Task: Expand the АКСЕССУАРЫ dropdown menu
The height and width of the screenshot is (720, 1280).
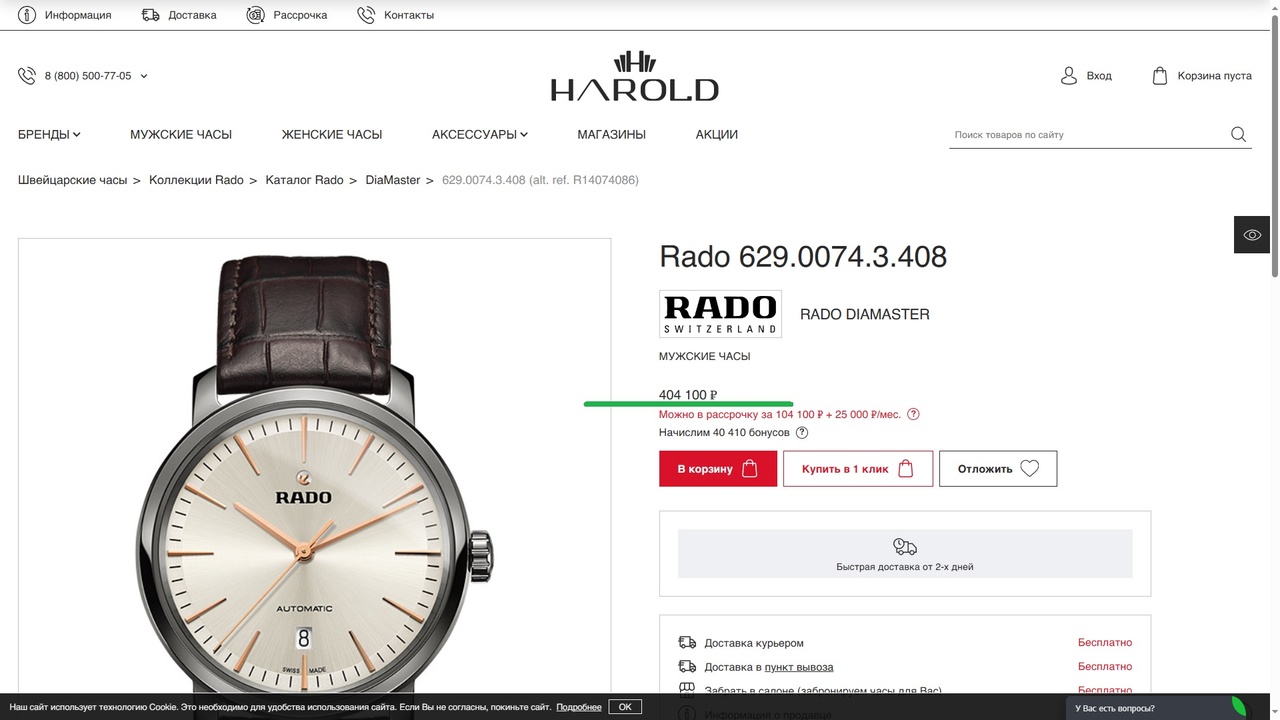Action: [480, 134]
